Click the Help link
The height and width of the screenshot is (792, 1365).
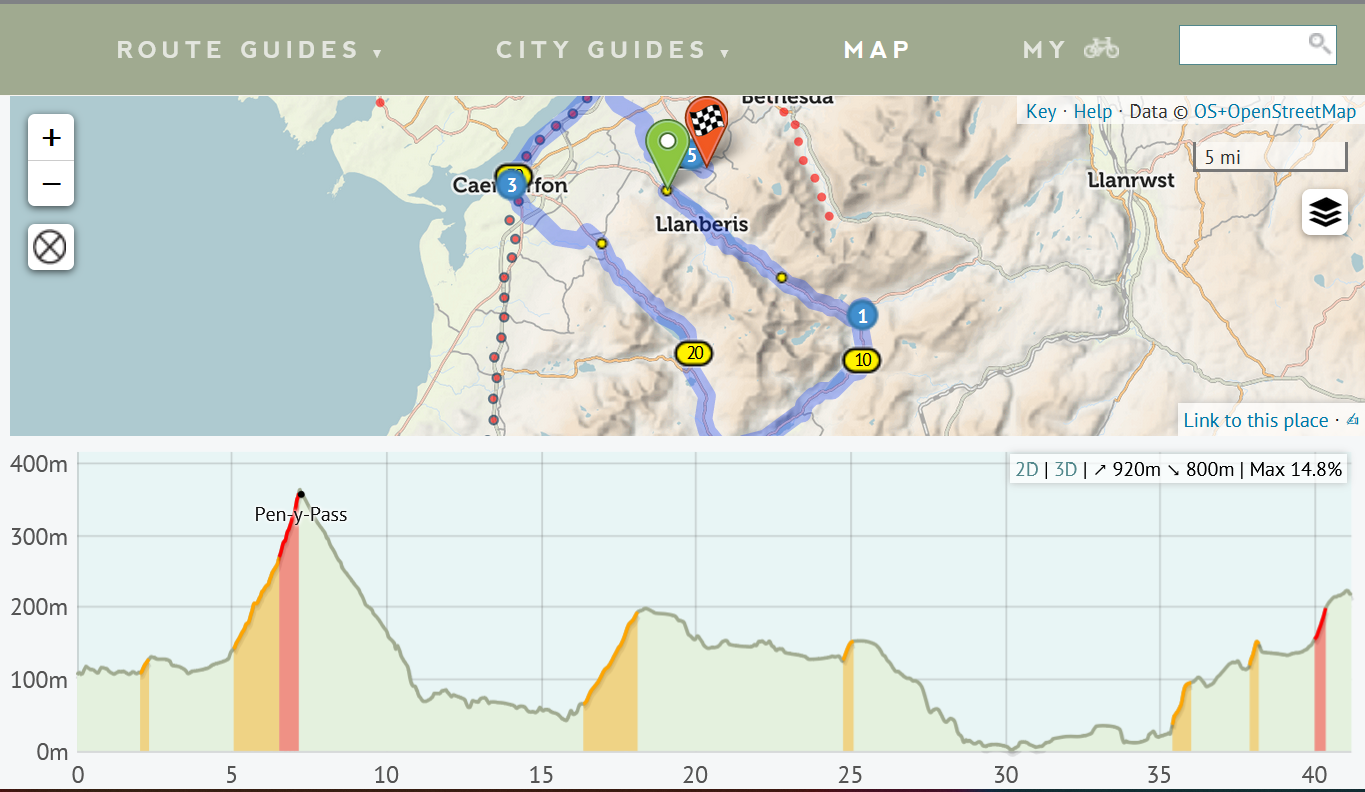pos(1092,111)
